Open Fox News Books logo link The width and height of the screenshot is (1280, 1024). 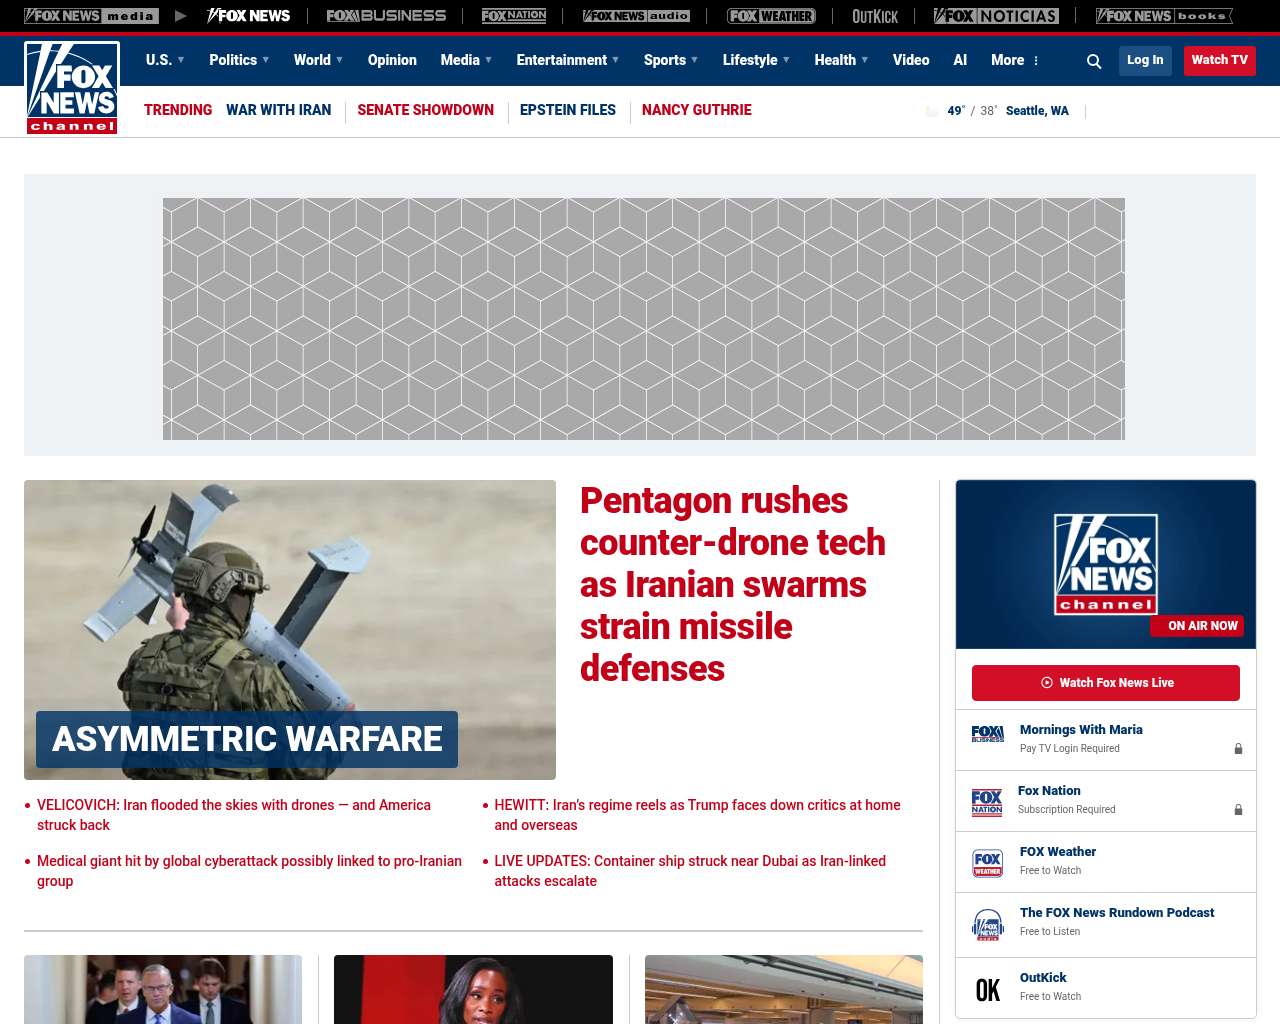1164,16
